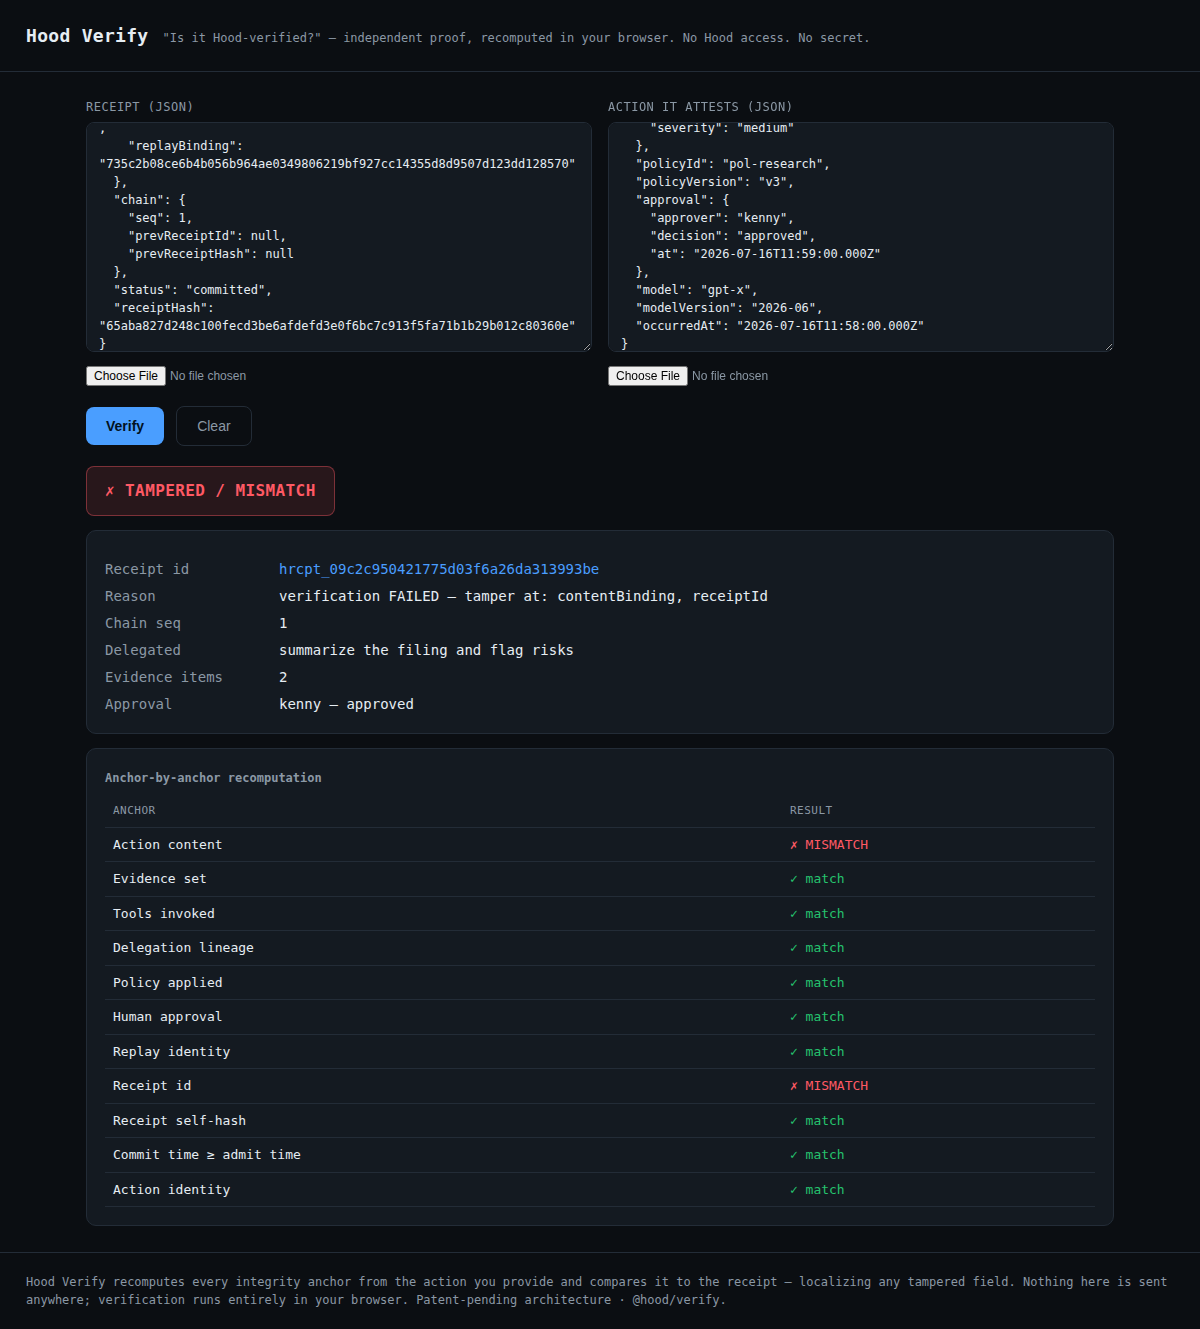Click the RECEIPT (JSON) label
Image resolution: width=1200 pixels, height=1329 pixels.
pyautogui.click(x=140, y=107)
